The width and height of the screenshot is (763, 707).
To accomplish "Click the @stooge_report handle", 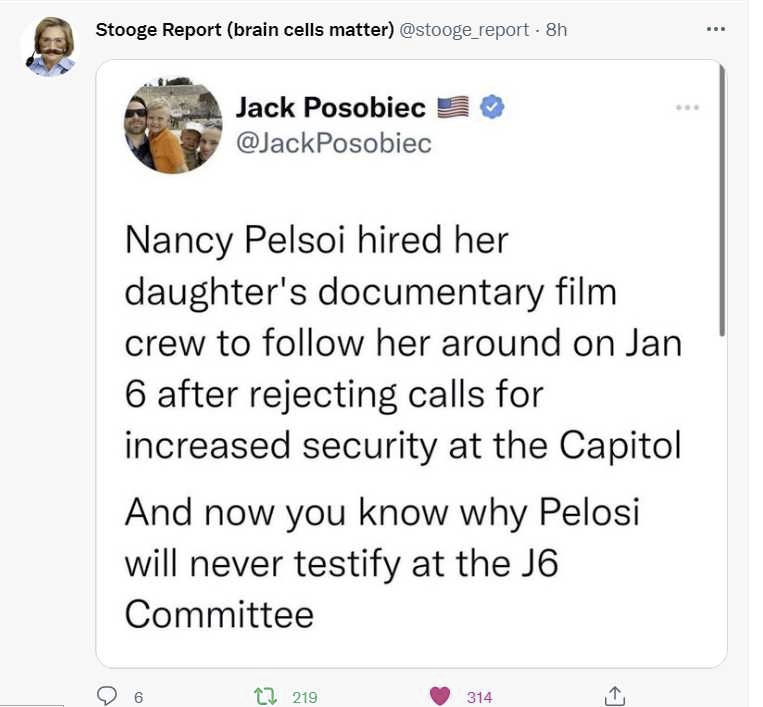I will 464,29.
